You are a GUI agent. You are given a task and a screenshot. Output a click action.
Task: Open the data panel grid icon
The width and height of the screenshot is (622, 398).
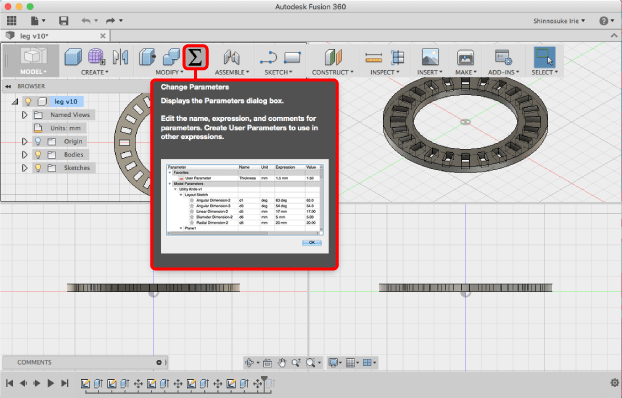(x=12, y=21)
